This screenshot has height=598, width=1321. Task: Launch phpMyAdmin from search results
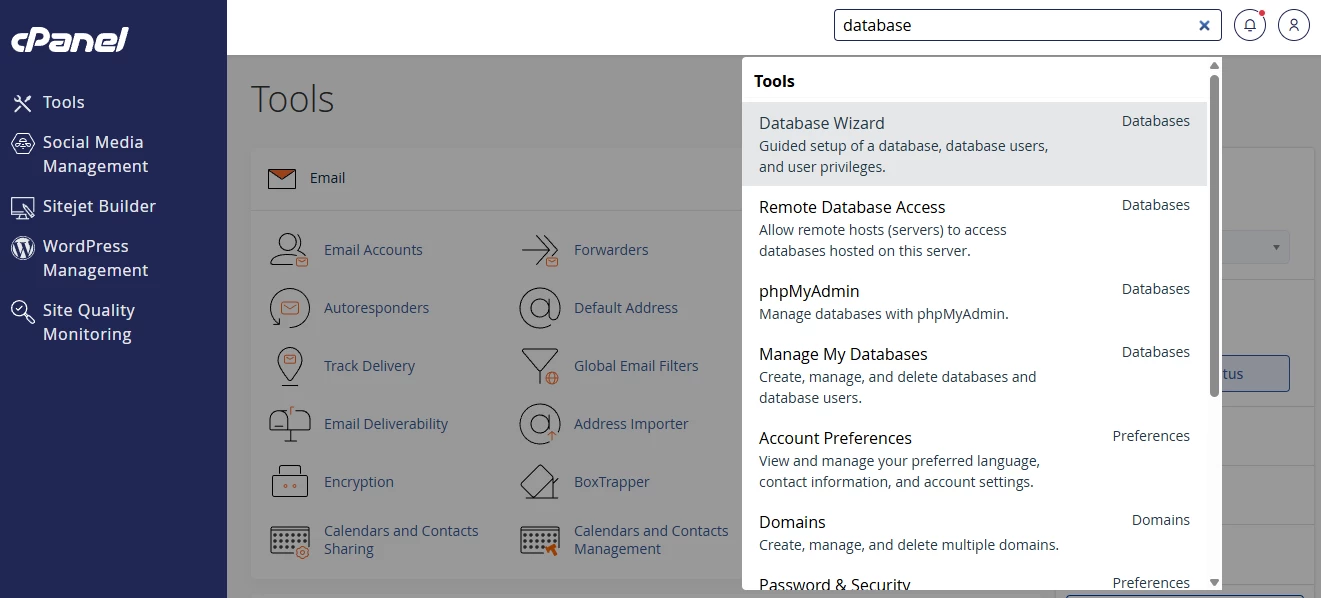click(x=809, y=290)
